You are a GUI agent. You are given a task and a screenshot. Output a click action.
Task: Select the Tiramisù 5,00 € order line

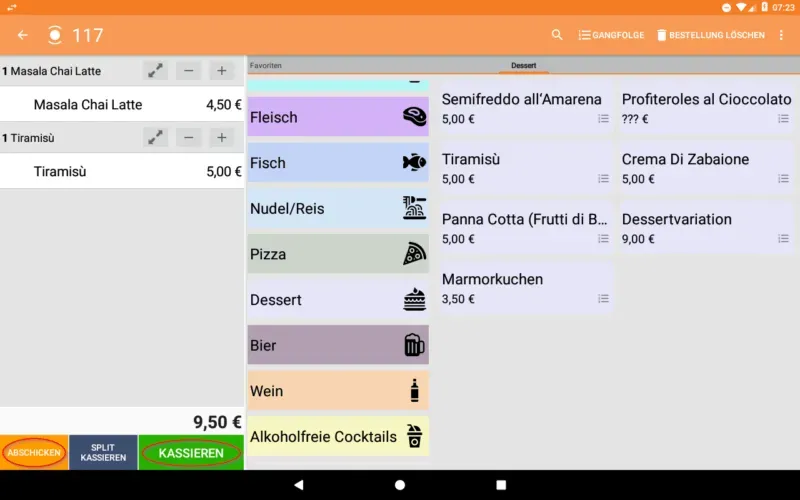122,171
